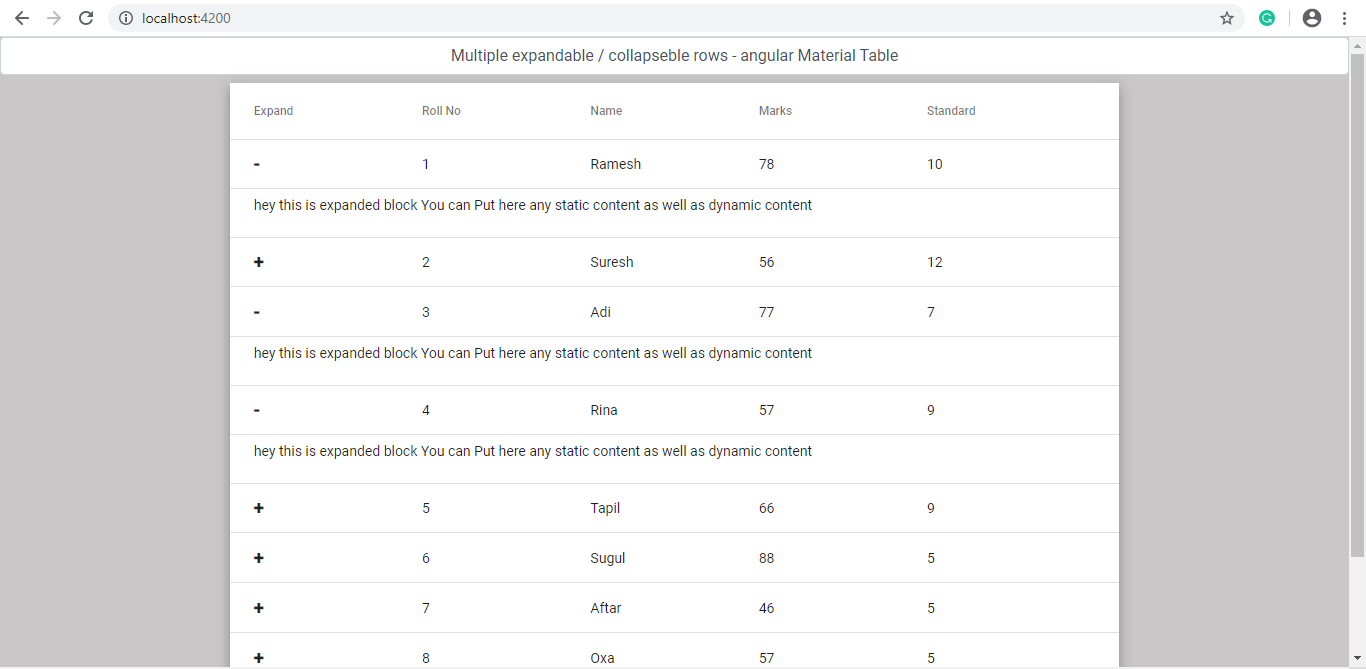
Task: Expand the Tapil row
Action: (x=258, y=507)
